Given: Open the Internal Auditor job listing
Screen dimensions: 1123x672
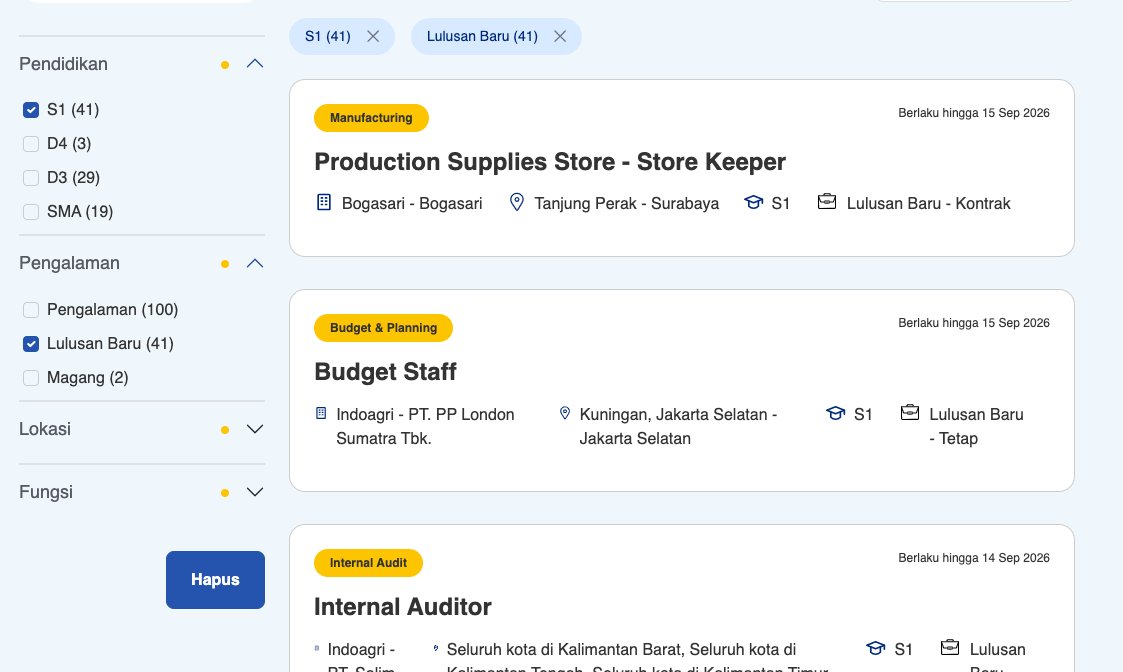Looking at the screenshot, I should (x=403, y=607).
